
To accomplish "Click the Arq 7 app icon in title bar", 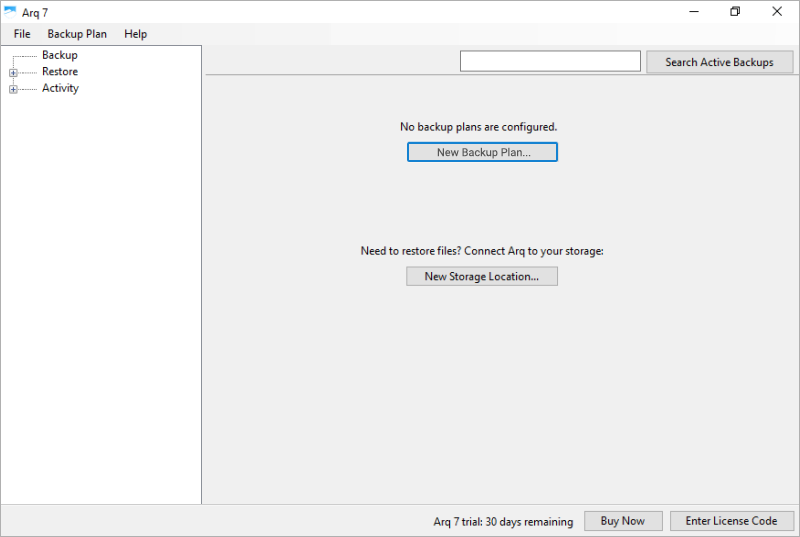I will coord(10,12).
